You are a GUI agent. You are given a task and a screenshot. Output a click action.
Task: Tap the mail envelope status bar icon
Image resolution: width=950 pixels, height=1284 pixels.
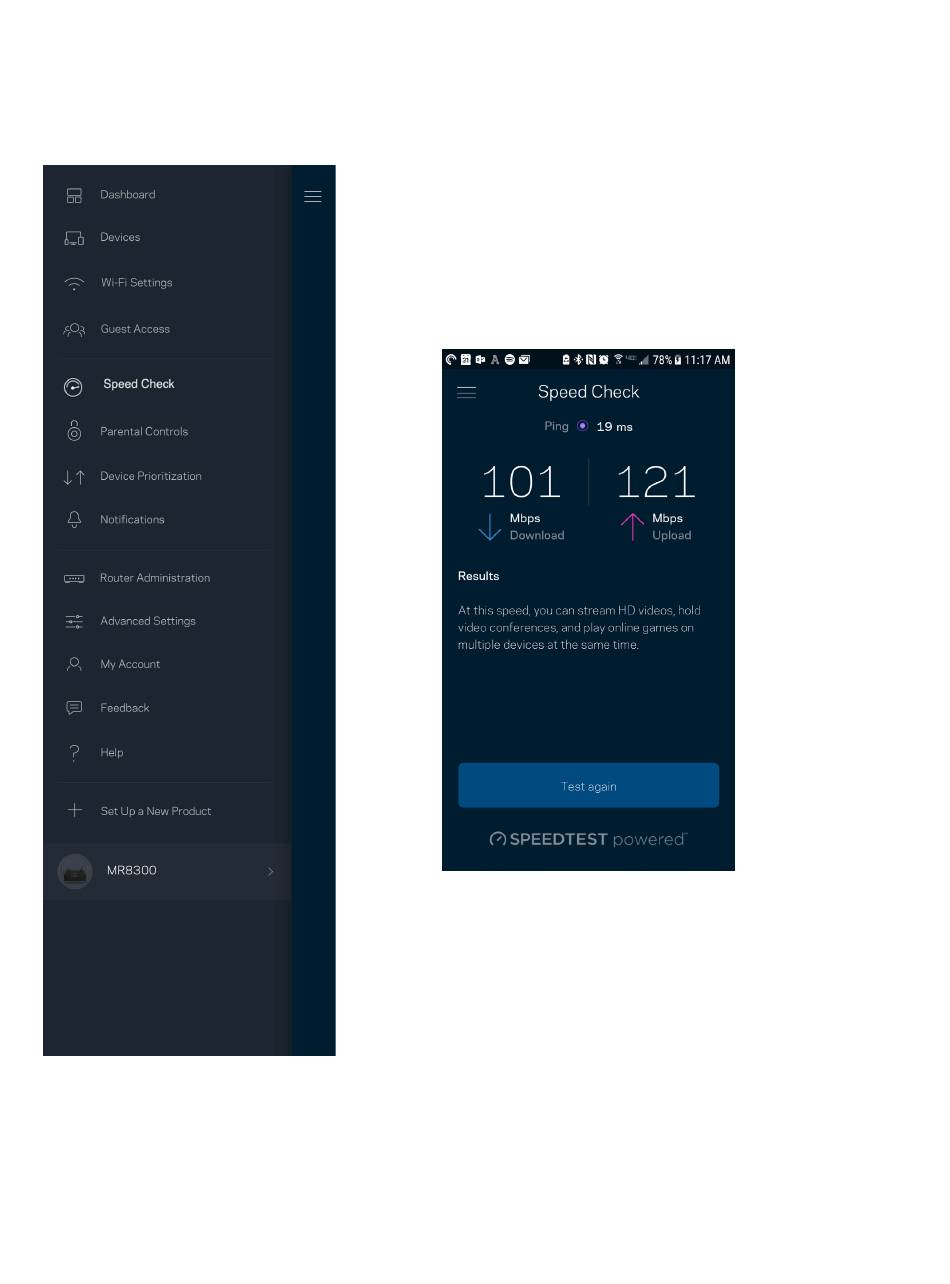(524, 360)
